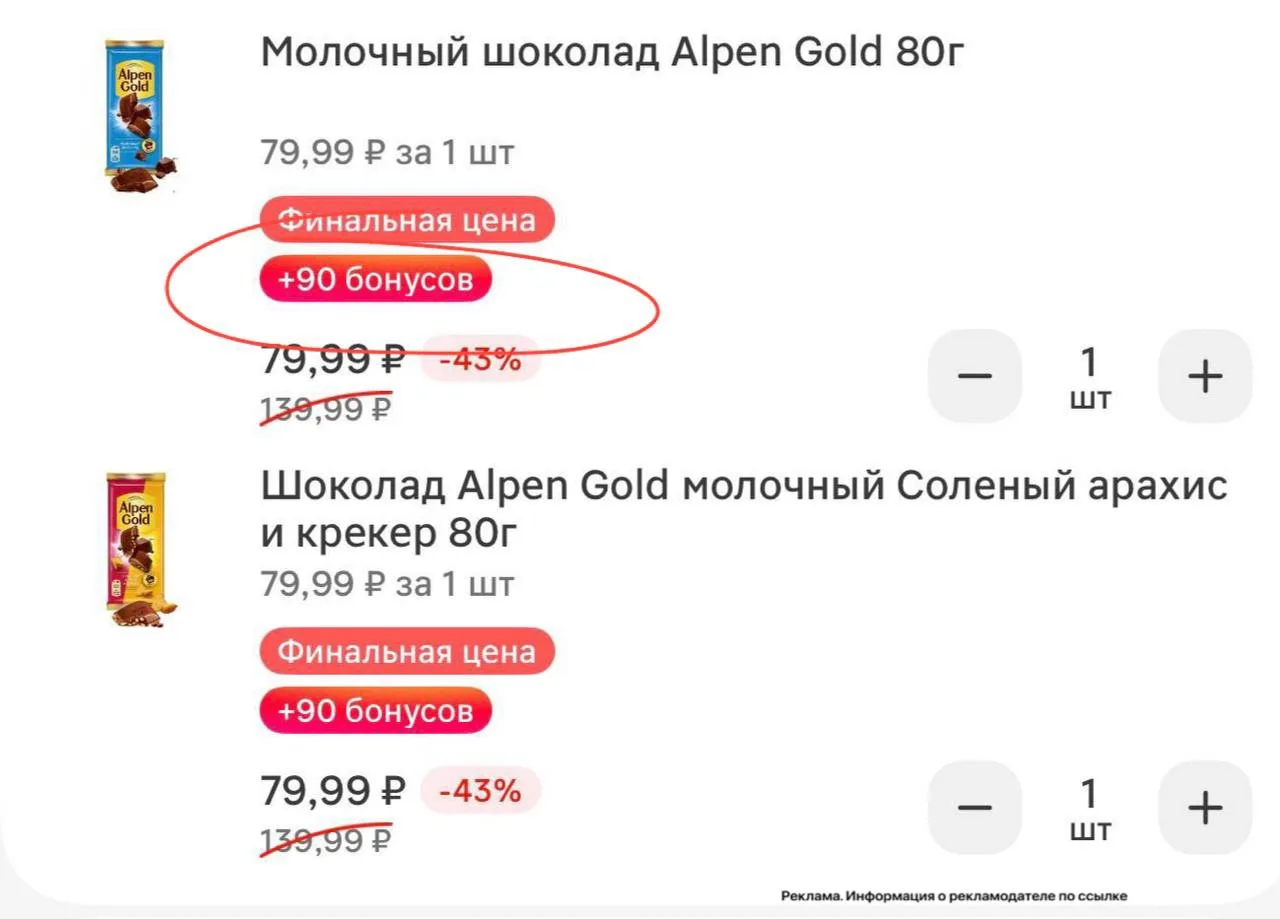
Task: Open the advertiser information link Реклама
Action: point(954,896)
